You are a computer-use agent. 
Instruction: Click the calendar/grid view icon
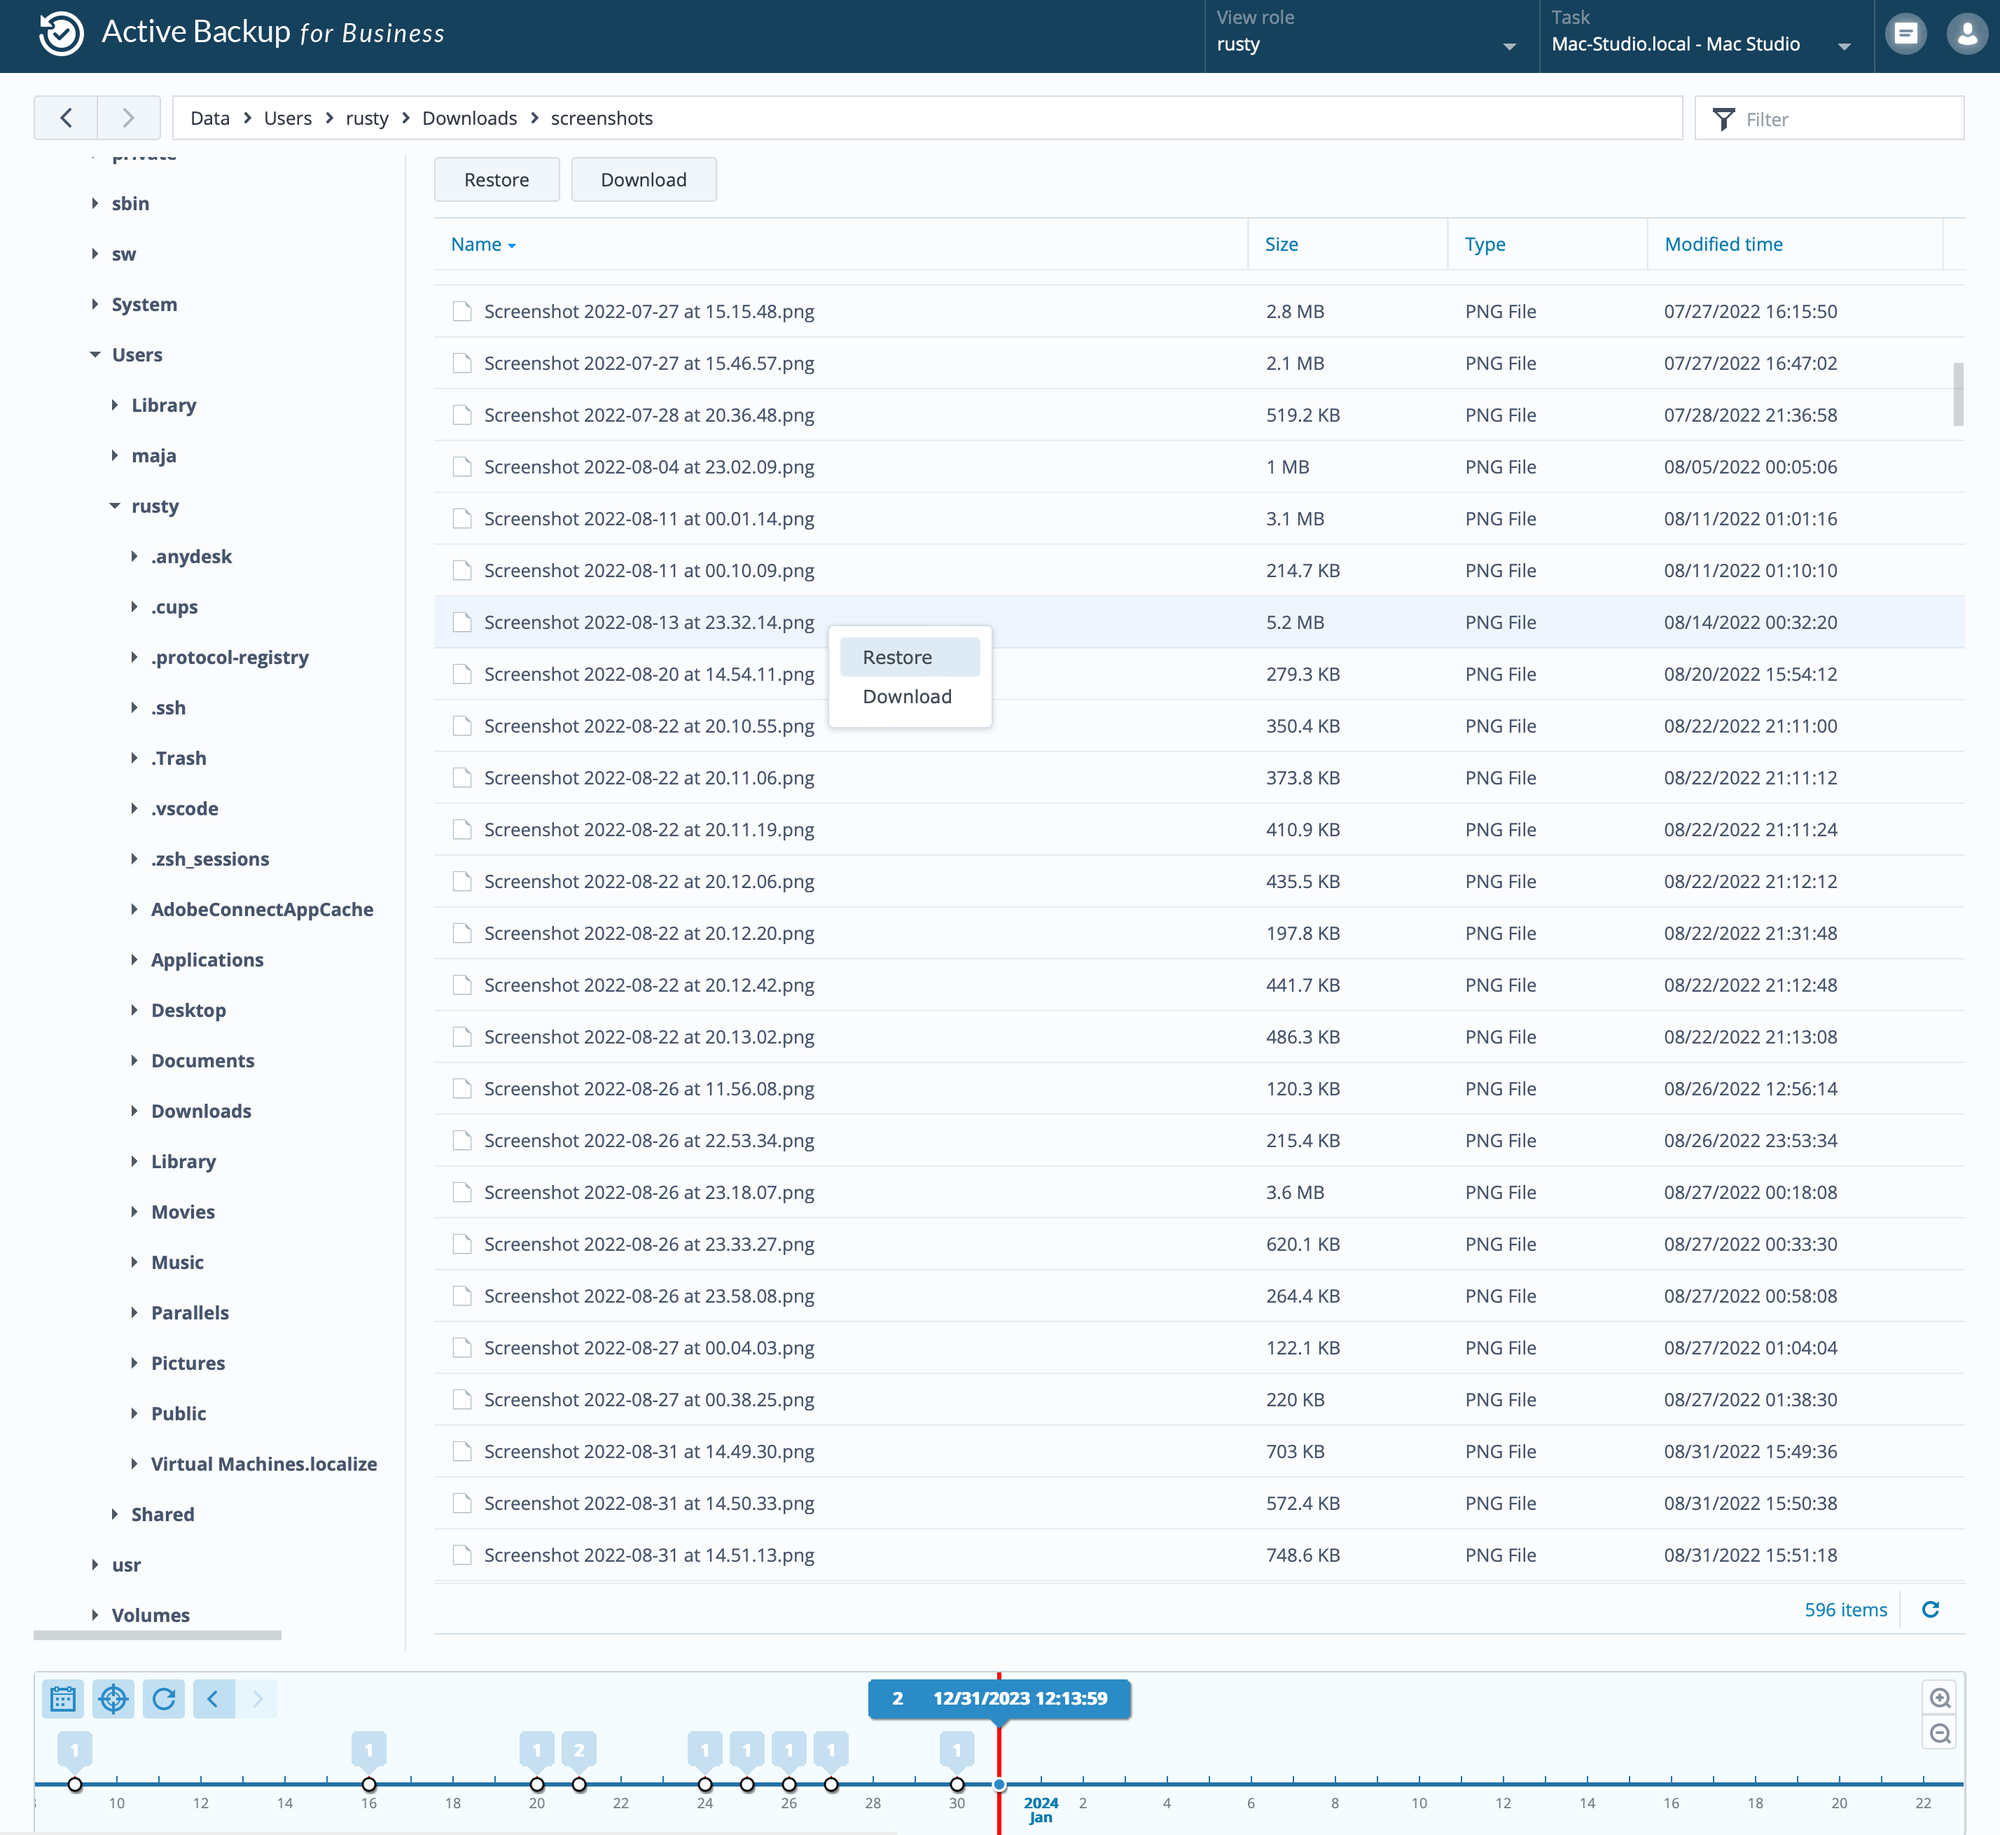63,1697
